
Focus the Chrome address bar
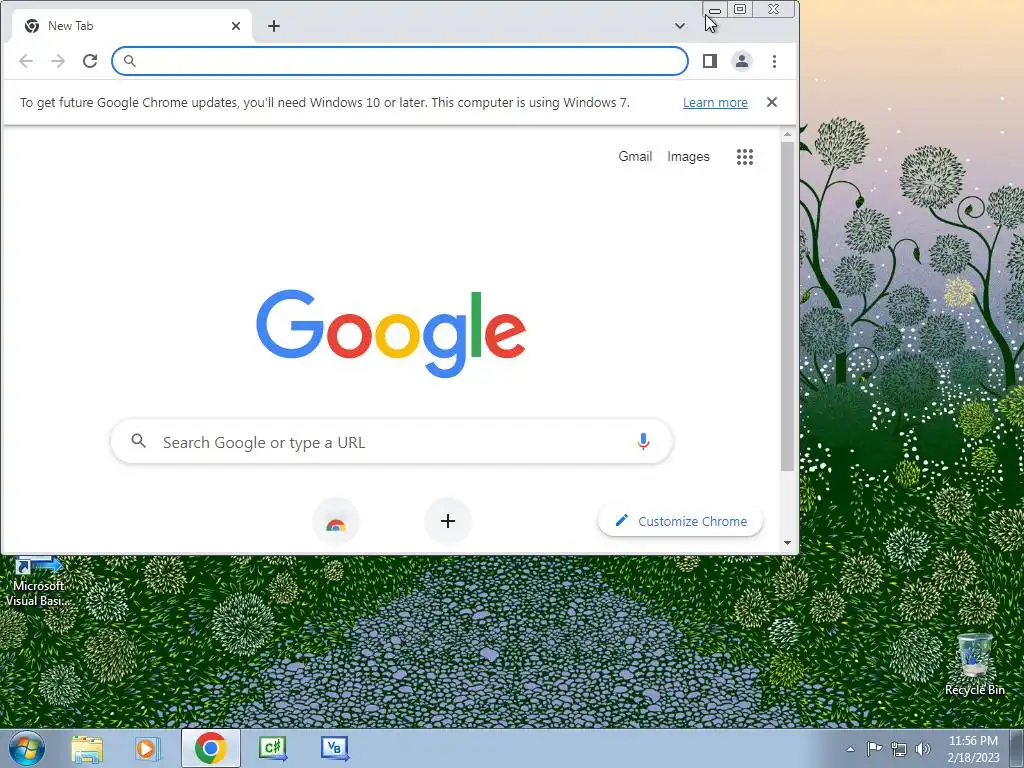click(400, 61)
